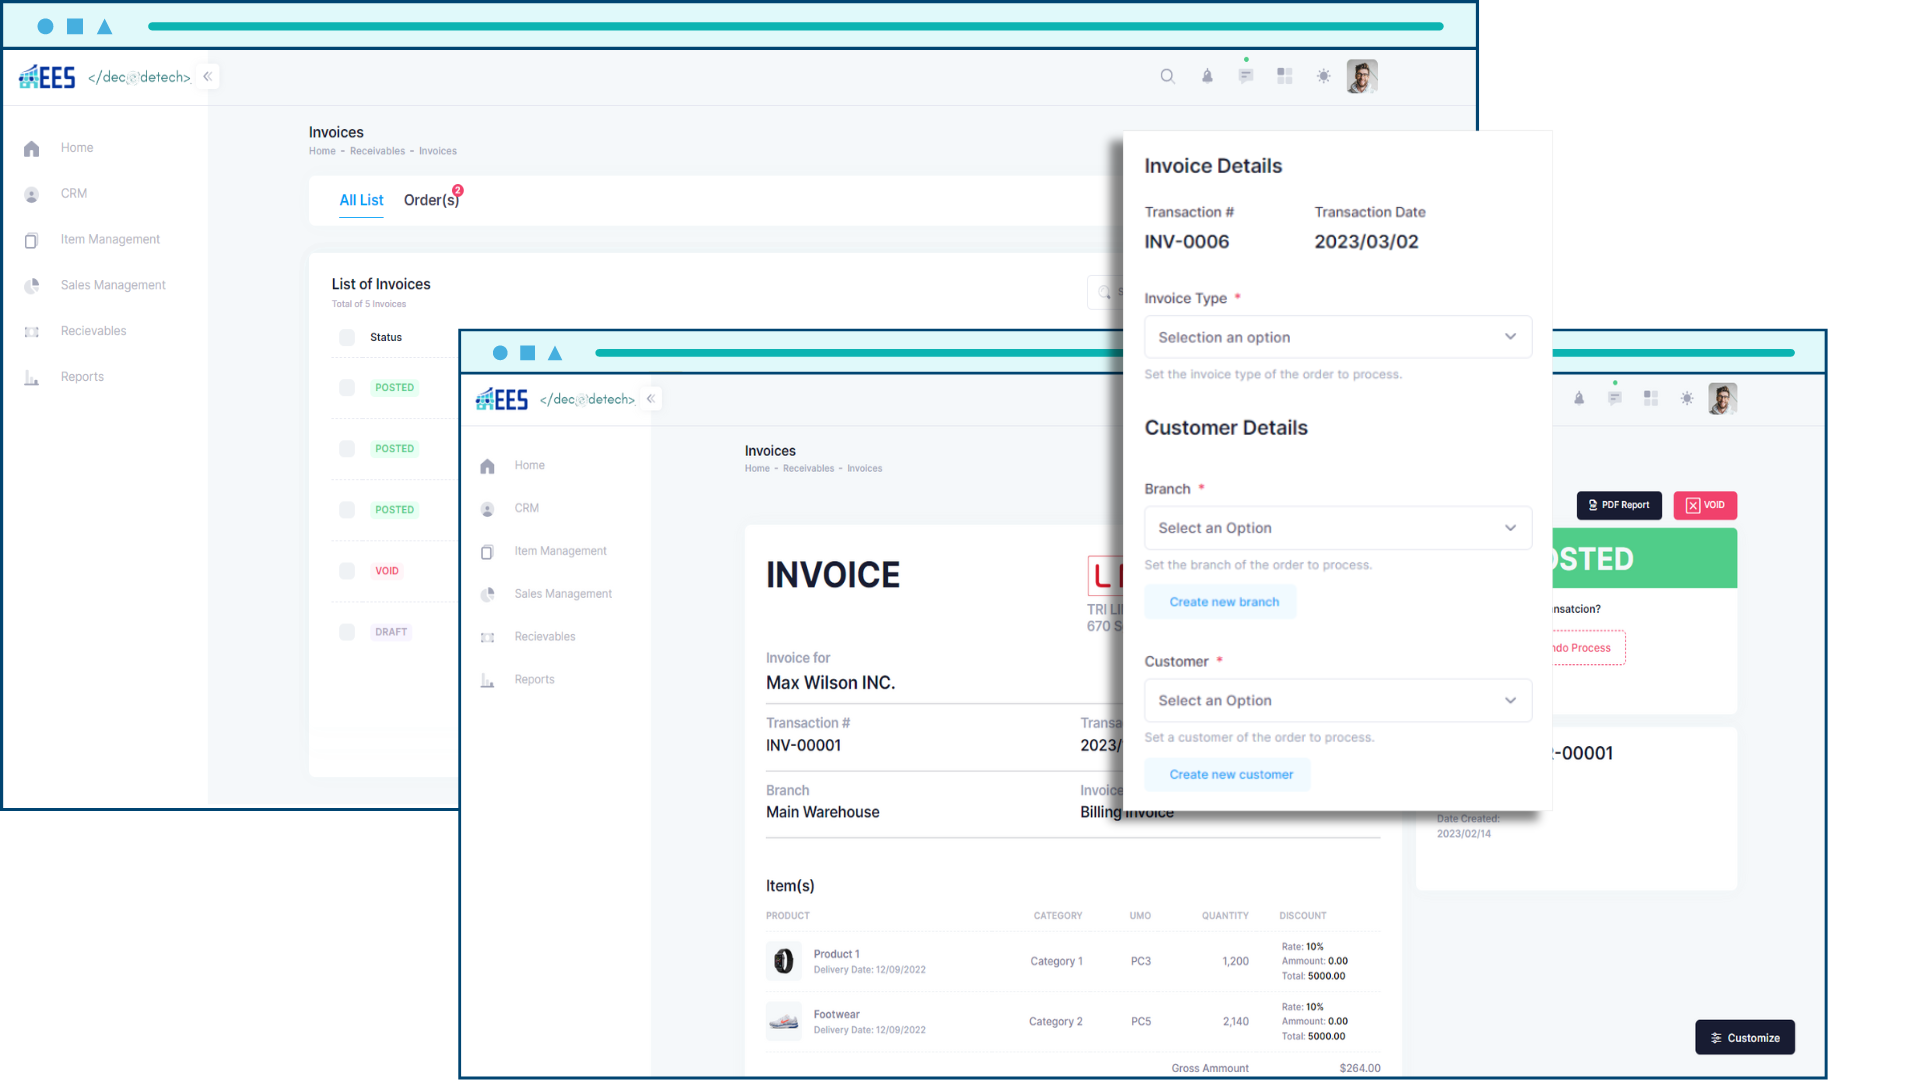The width and height of the screenshot is (1920, 1080).
Task: Click the PDF Report button
Action: click(x=1619, y=505)
